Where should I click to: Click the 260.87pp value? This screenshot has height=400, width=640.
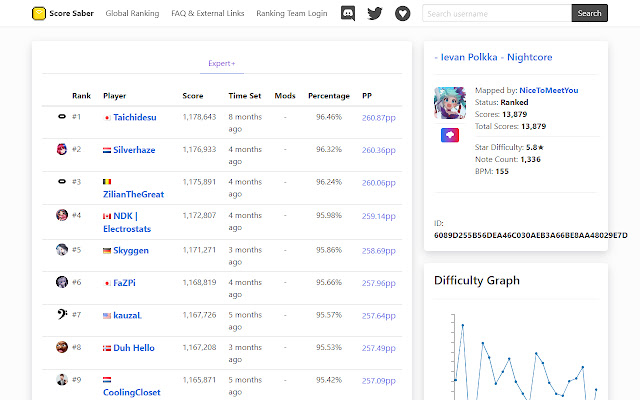coord(379,118)
